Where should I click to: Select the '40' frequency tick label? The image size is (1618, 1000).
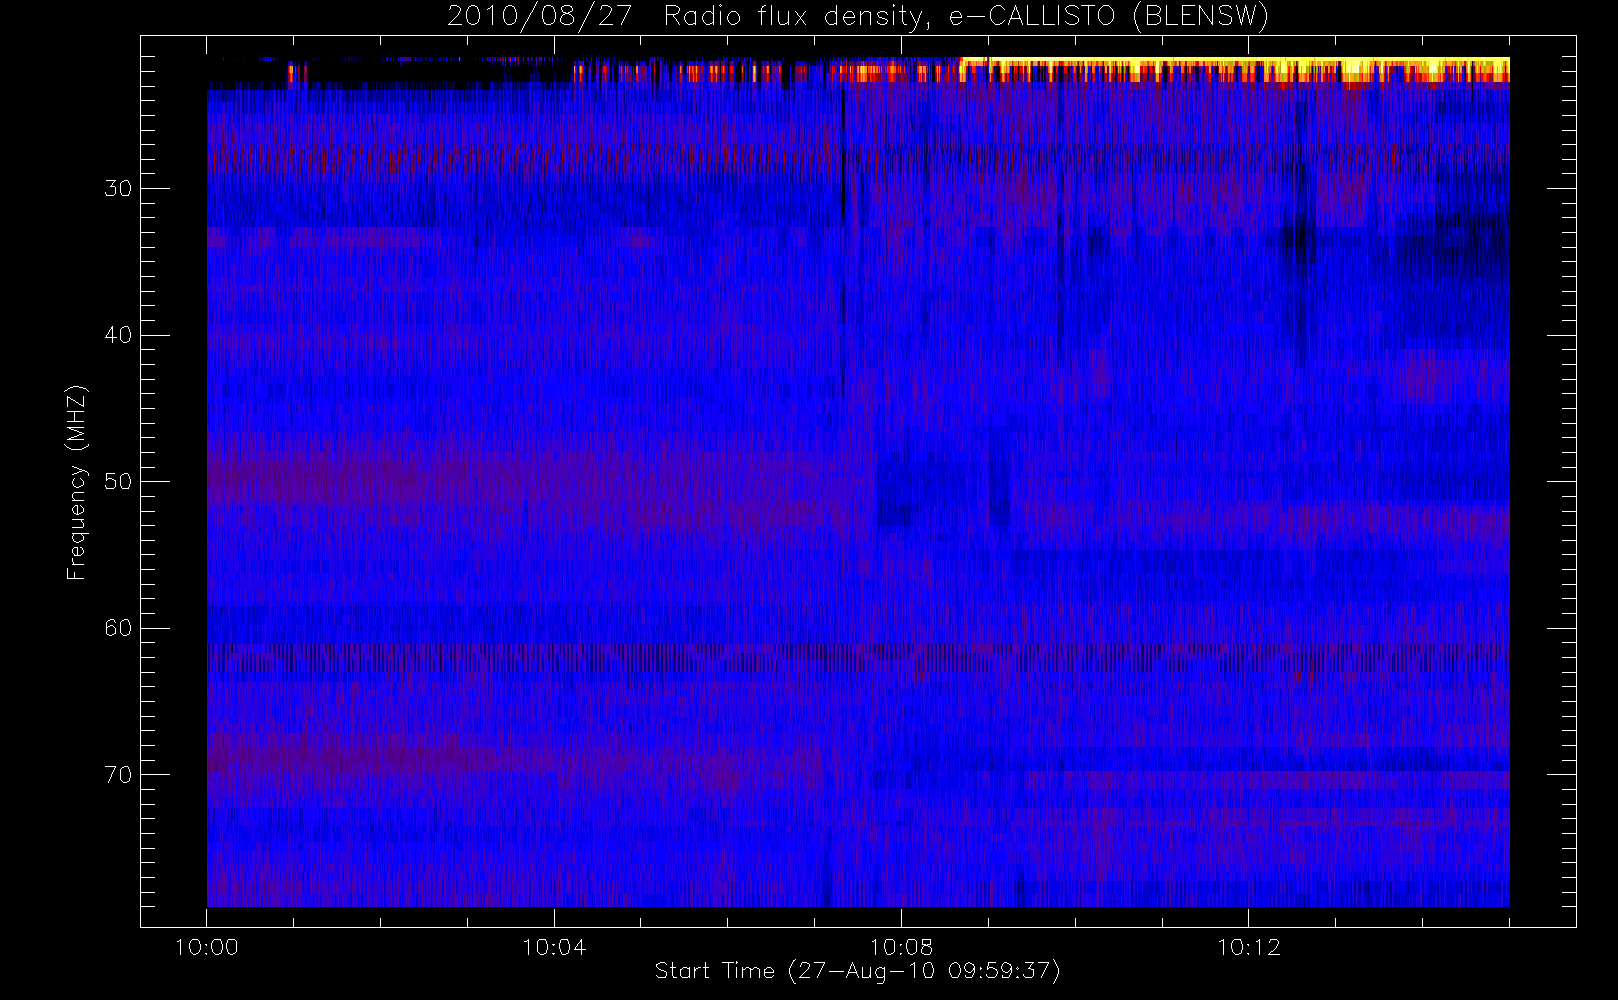point(118,335)
